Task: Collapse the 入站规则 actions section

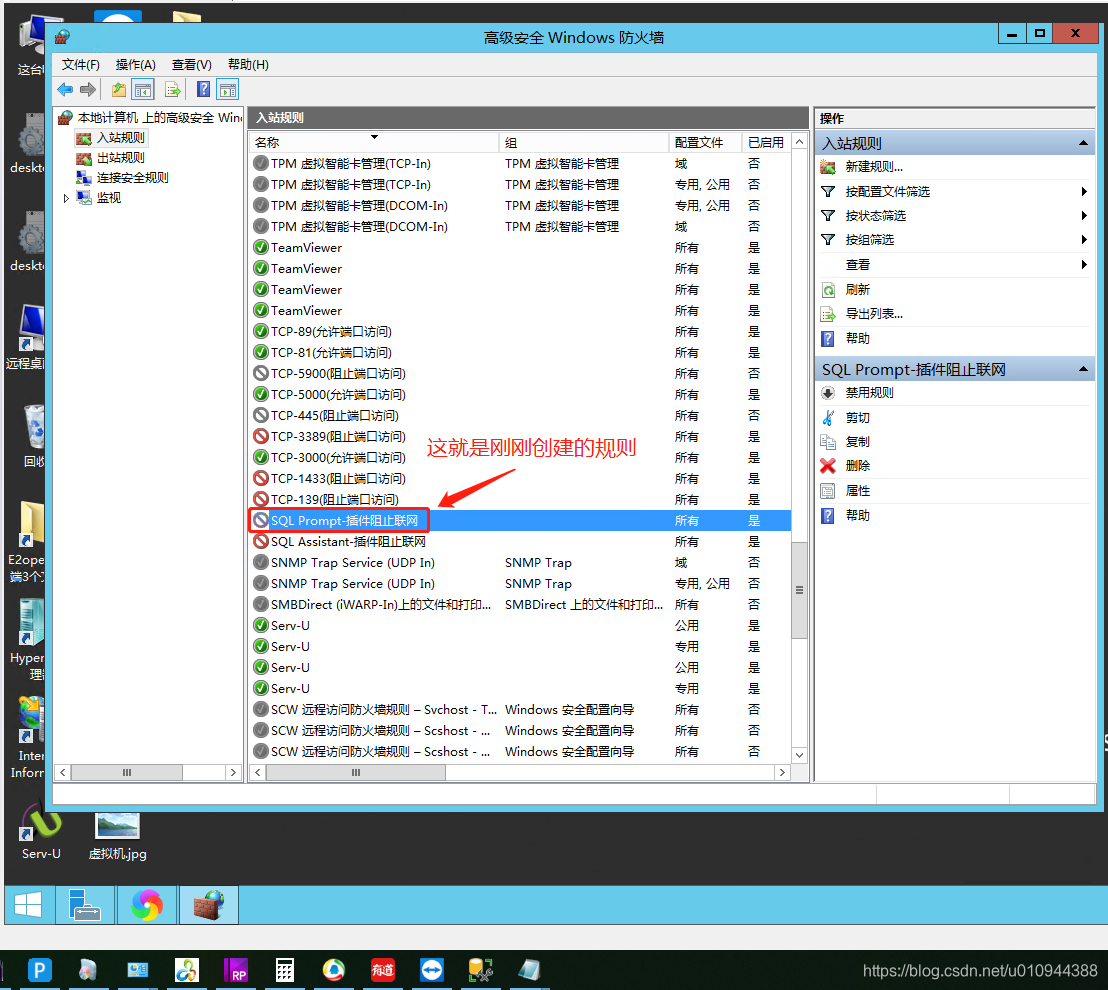Action: [x=1083, y=143]
